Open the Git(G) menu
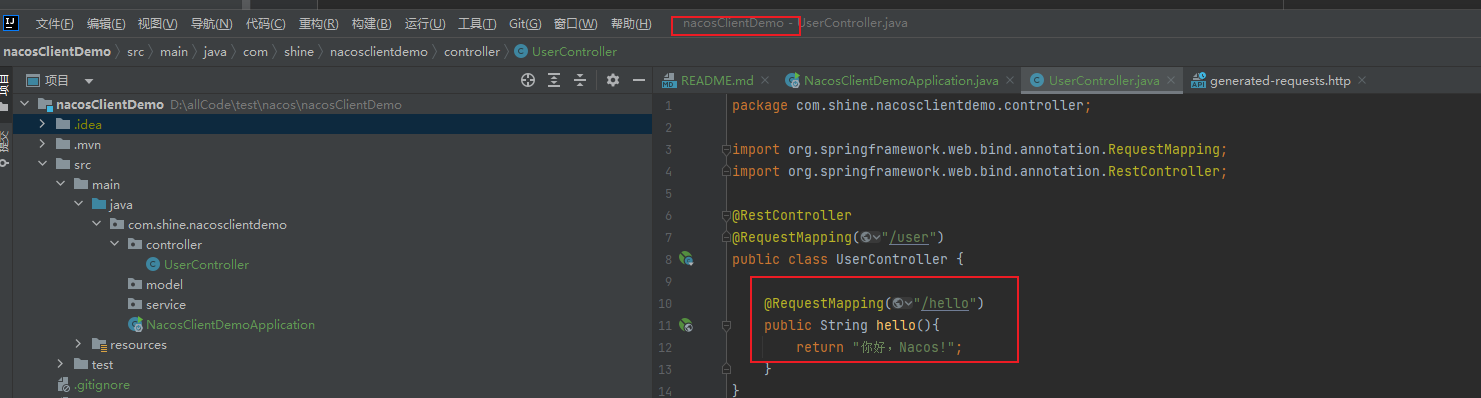 [x=525, y=24]
